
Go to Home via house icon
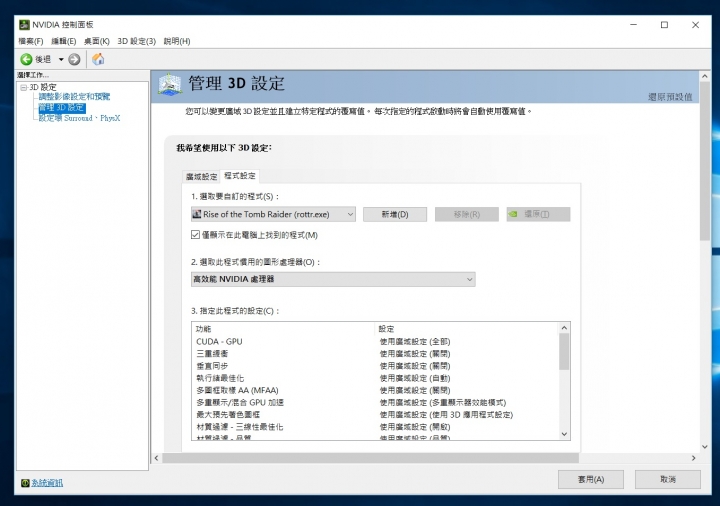pyautogui.click(x=98, y=59)
